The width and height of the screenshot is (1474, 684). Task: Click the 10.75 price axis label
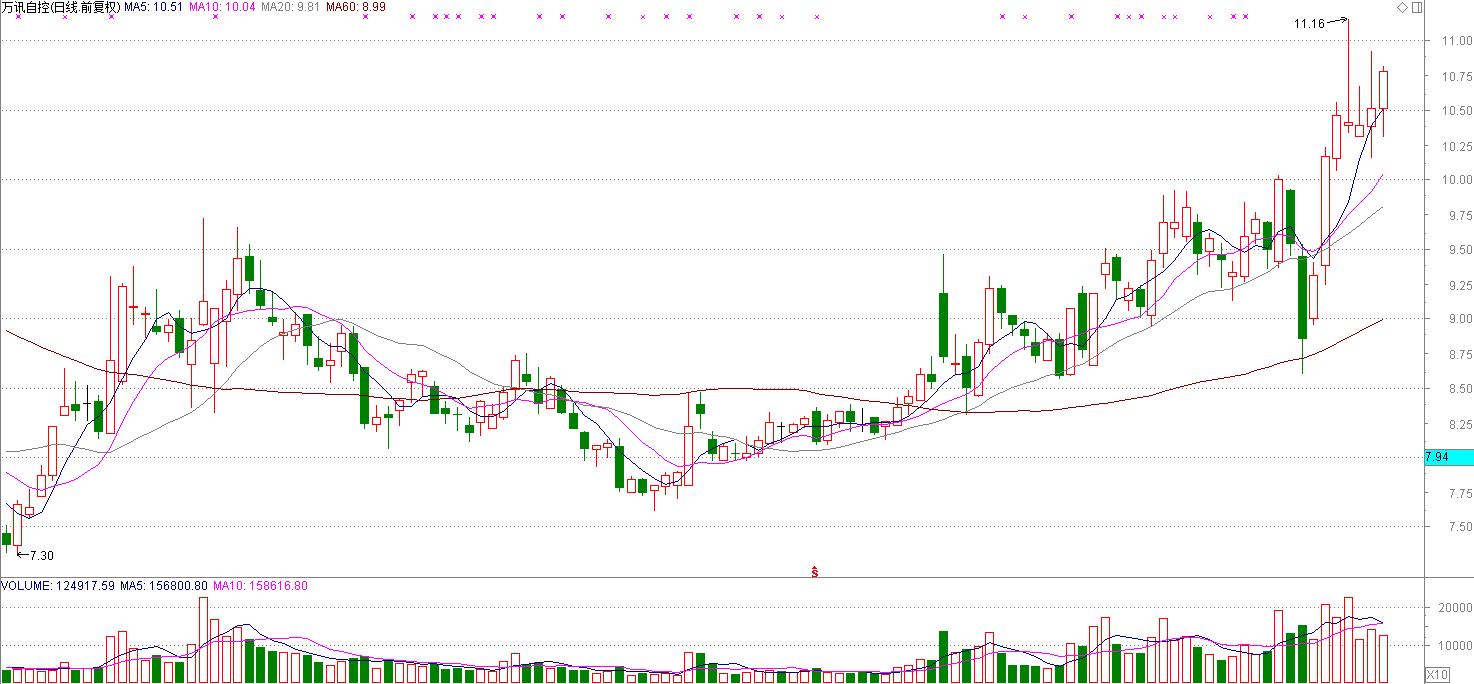click(x=1456, y=76)
